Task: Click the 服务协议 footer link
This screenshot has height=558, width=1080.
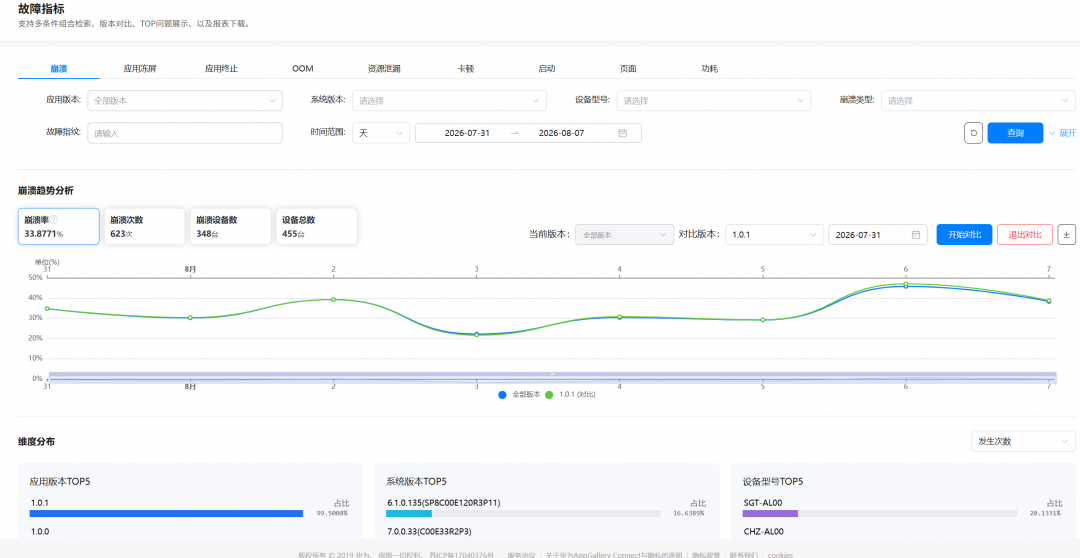Action: (x=521, y=555)
